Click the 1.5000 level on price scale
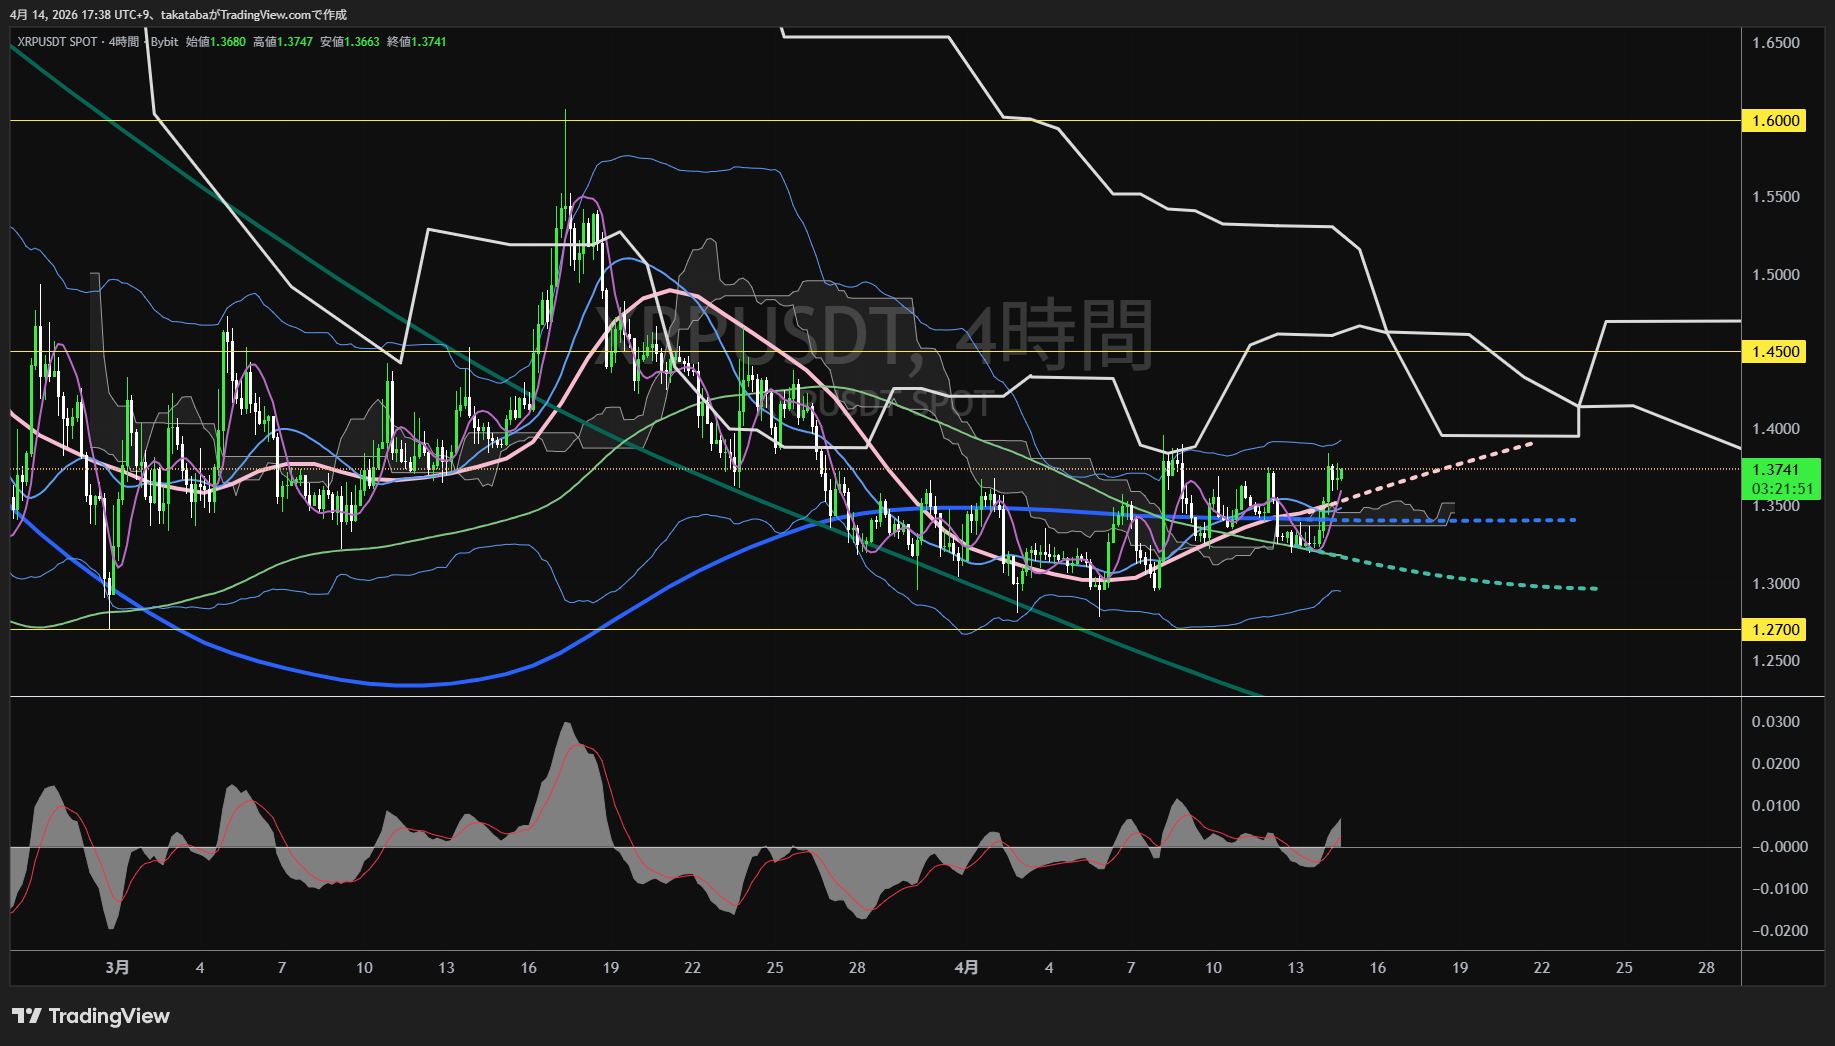This screenshot has height=1046, width=1835. click(1775, 275)
